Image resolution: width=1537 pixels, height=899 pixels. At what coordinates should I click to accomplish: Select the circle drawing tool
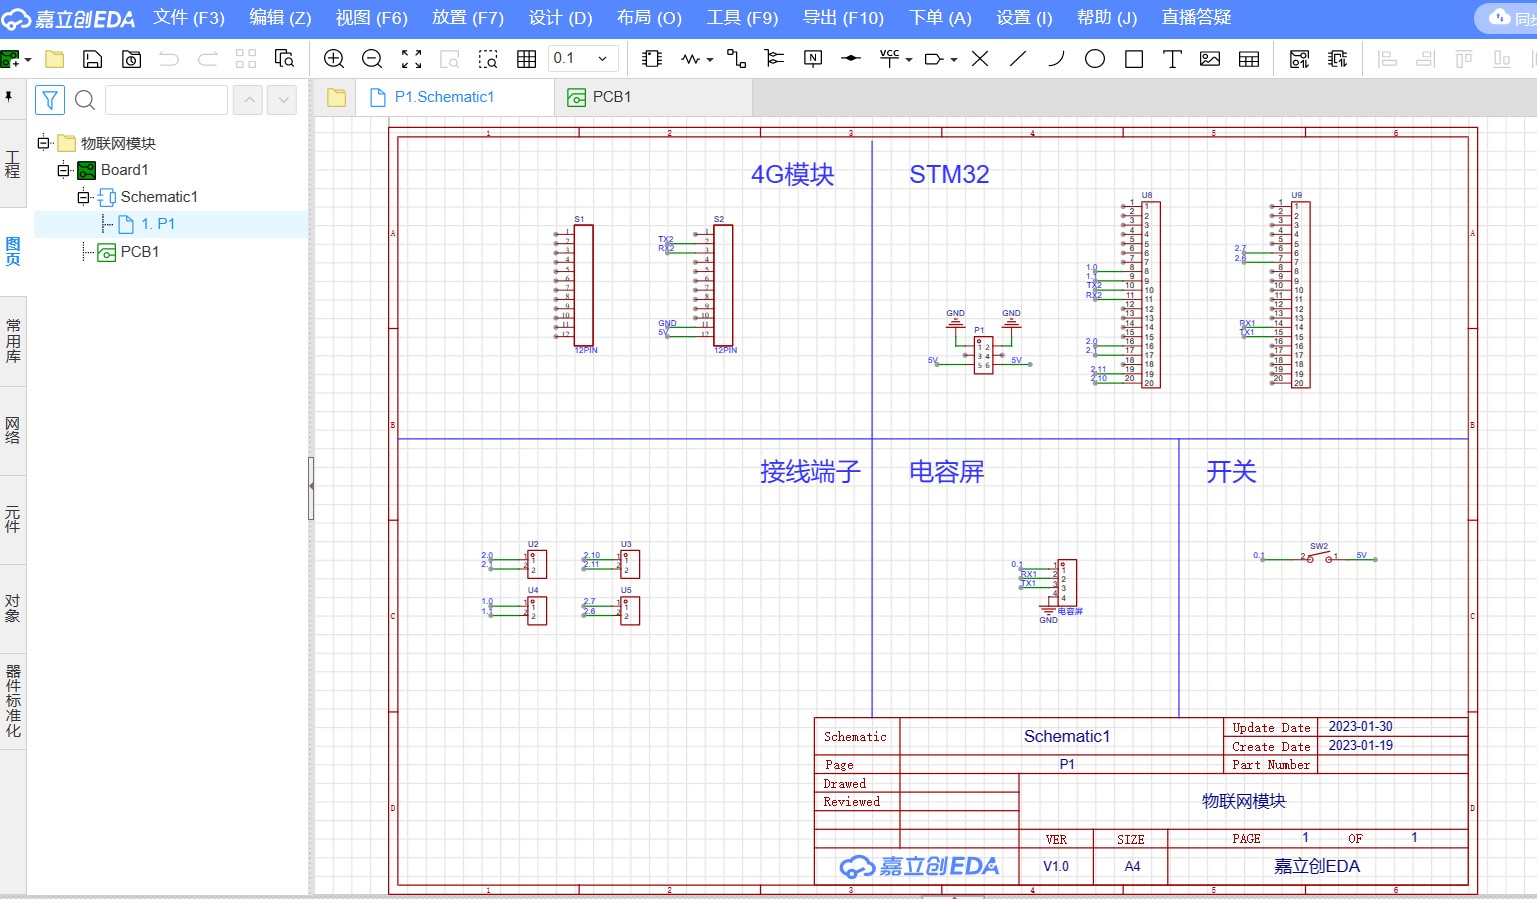point(1095,59)
